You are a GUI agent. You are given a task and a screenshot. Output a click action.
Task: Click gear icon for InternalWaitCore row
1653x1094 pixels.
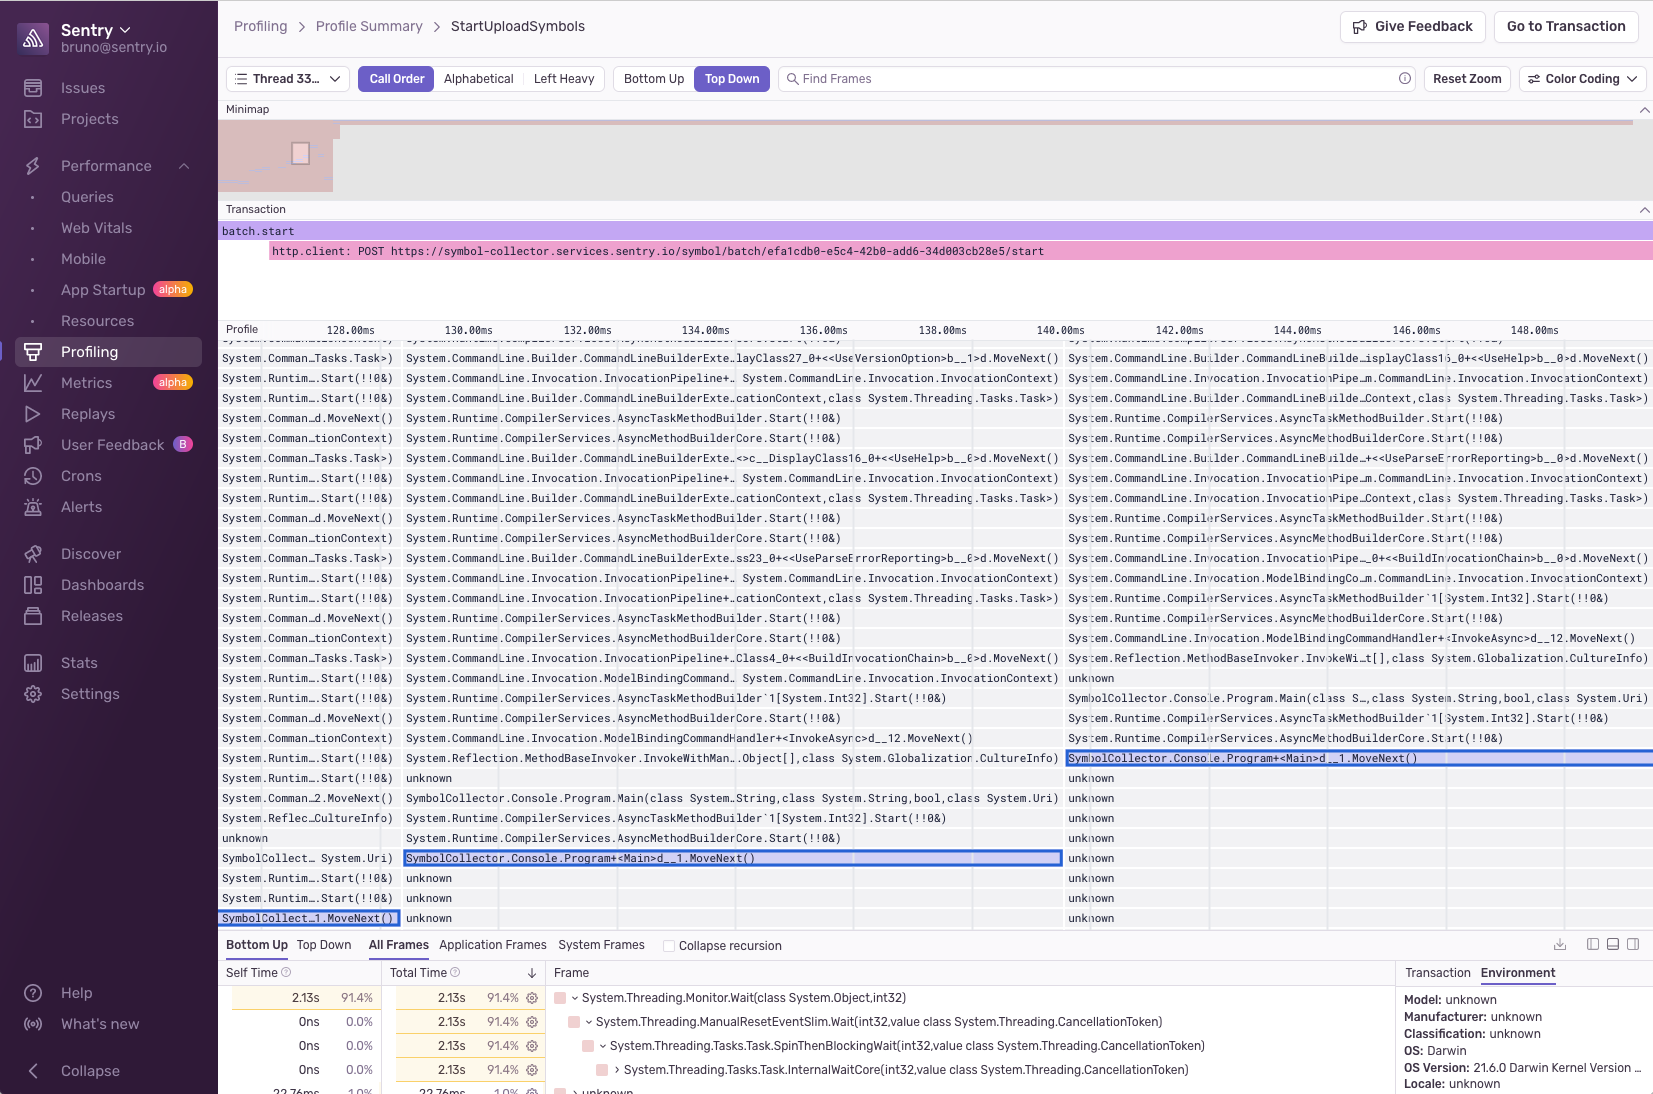(x=532, y=1070)
